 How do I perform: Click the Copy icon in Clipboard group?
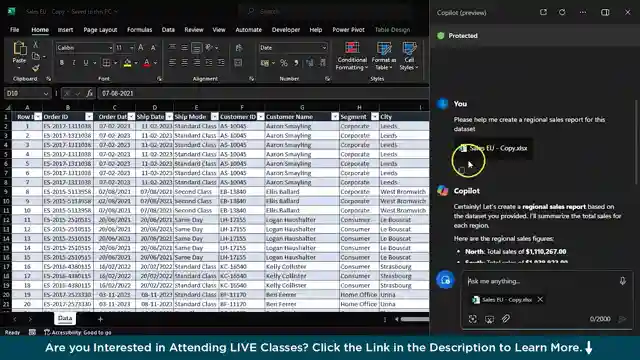[36, 56]
